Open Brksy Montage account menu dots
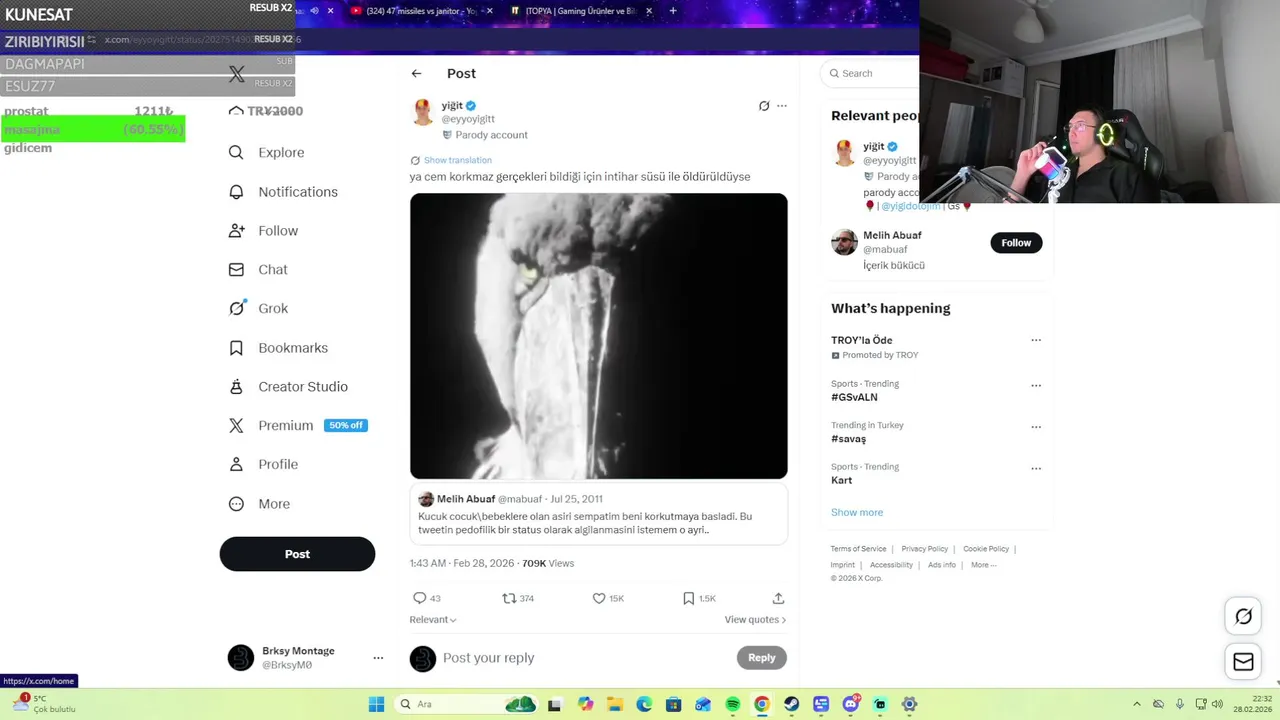This screenshot has height=720, width=1280. 378,658
